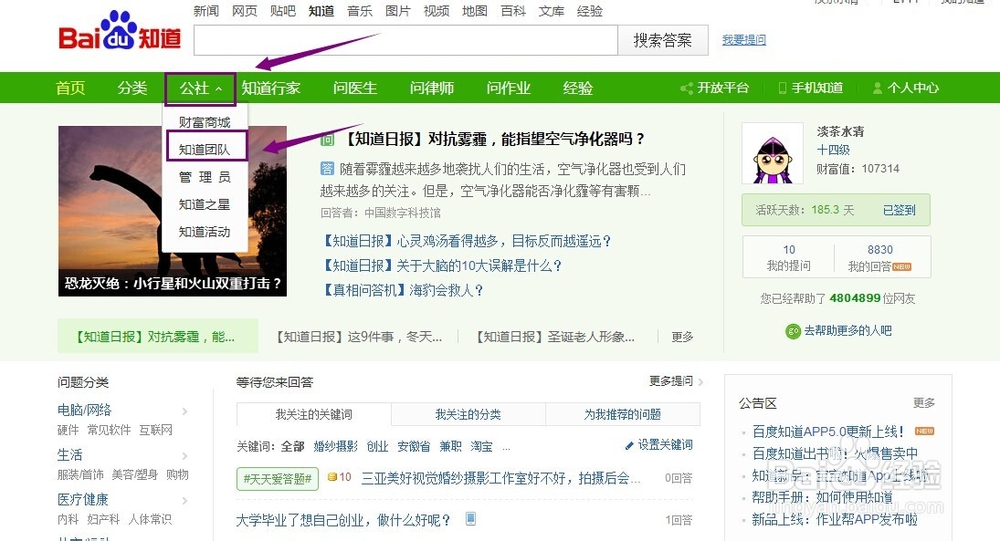Filter by keyword 淘宝

tap(482, 447)
